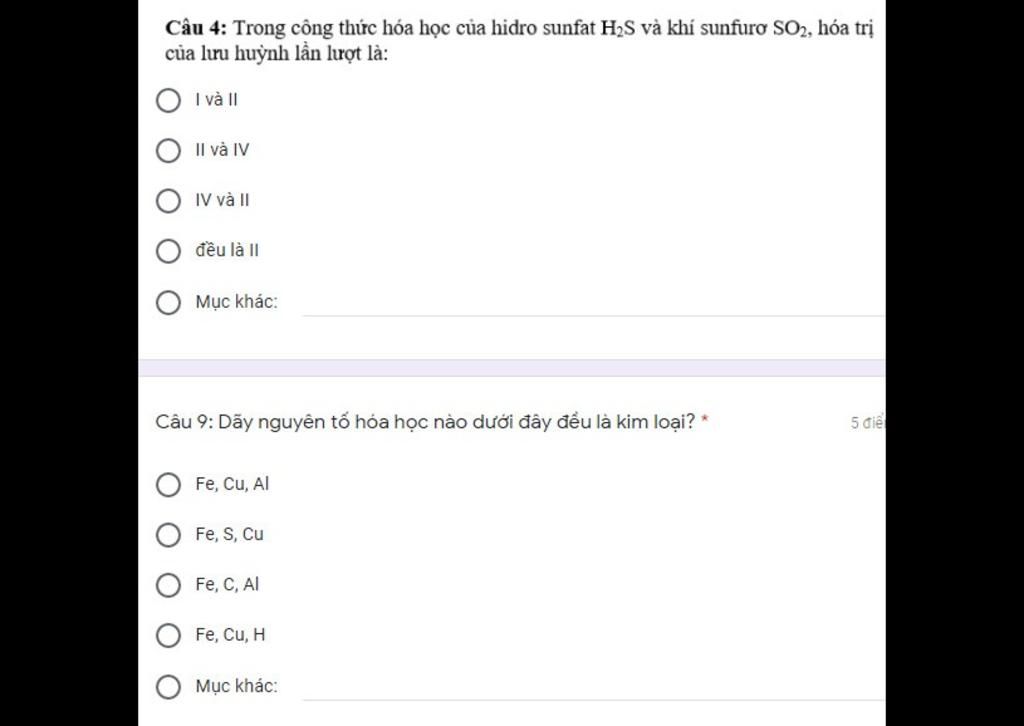
Task: Click the bold 'Câu 4:' heading label
Action: click(196, 29)
